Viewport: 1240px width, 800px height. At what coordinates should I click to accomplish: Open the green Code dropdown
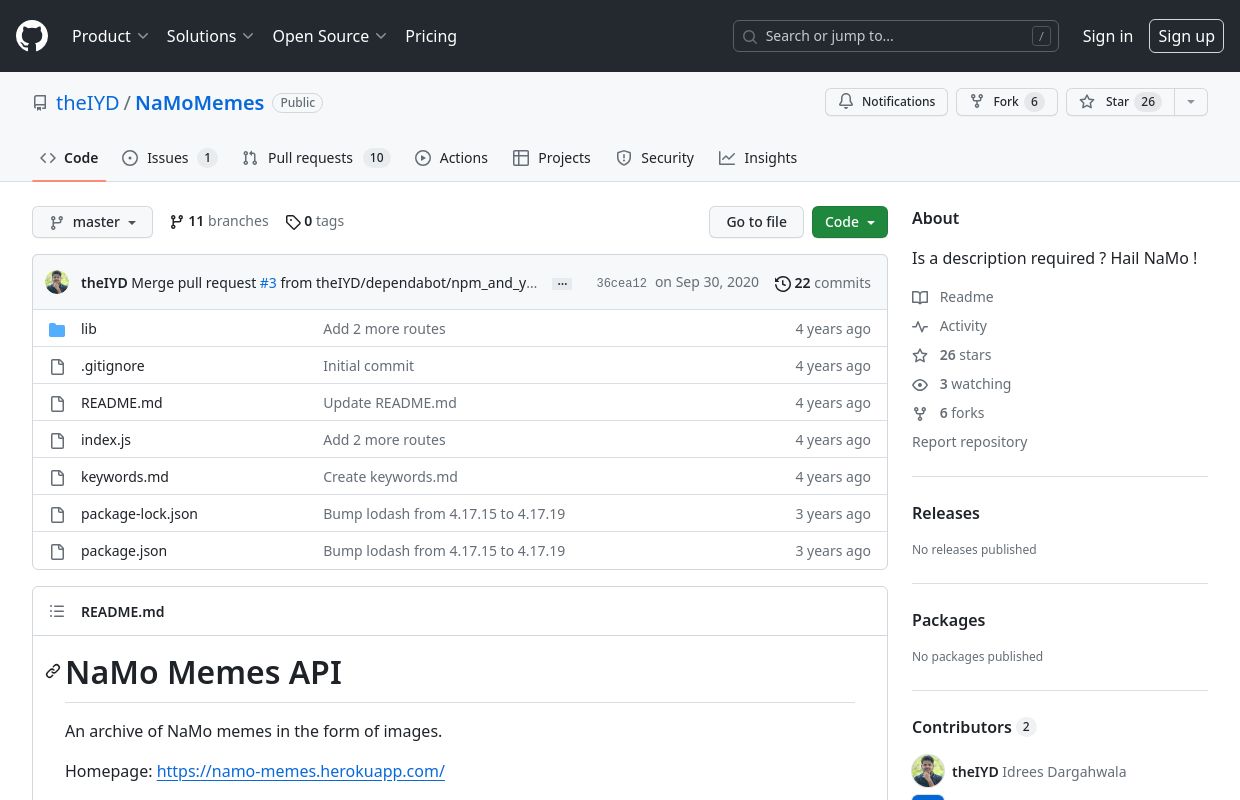850,222
